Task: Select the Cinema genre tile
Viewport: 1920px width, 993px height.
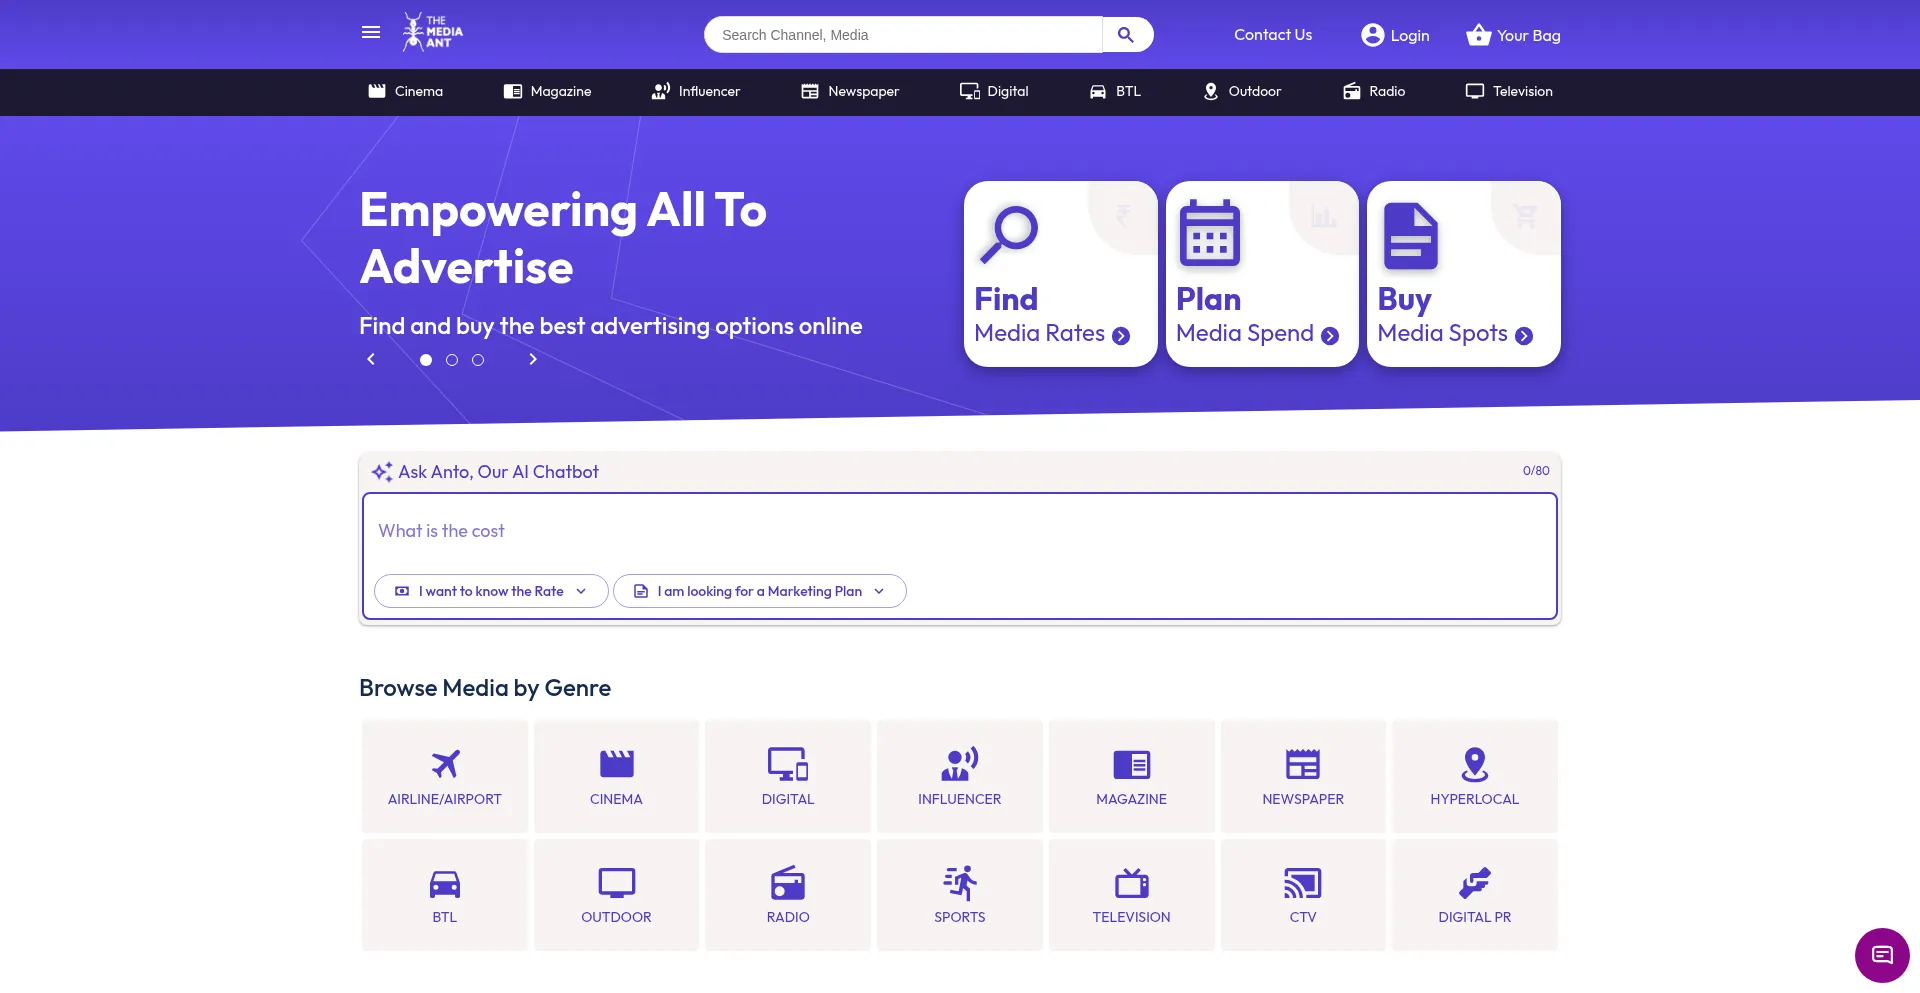Action: [x=616, y=776]
